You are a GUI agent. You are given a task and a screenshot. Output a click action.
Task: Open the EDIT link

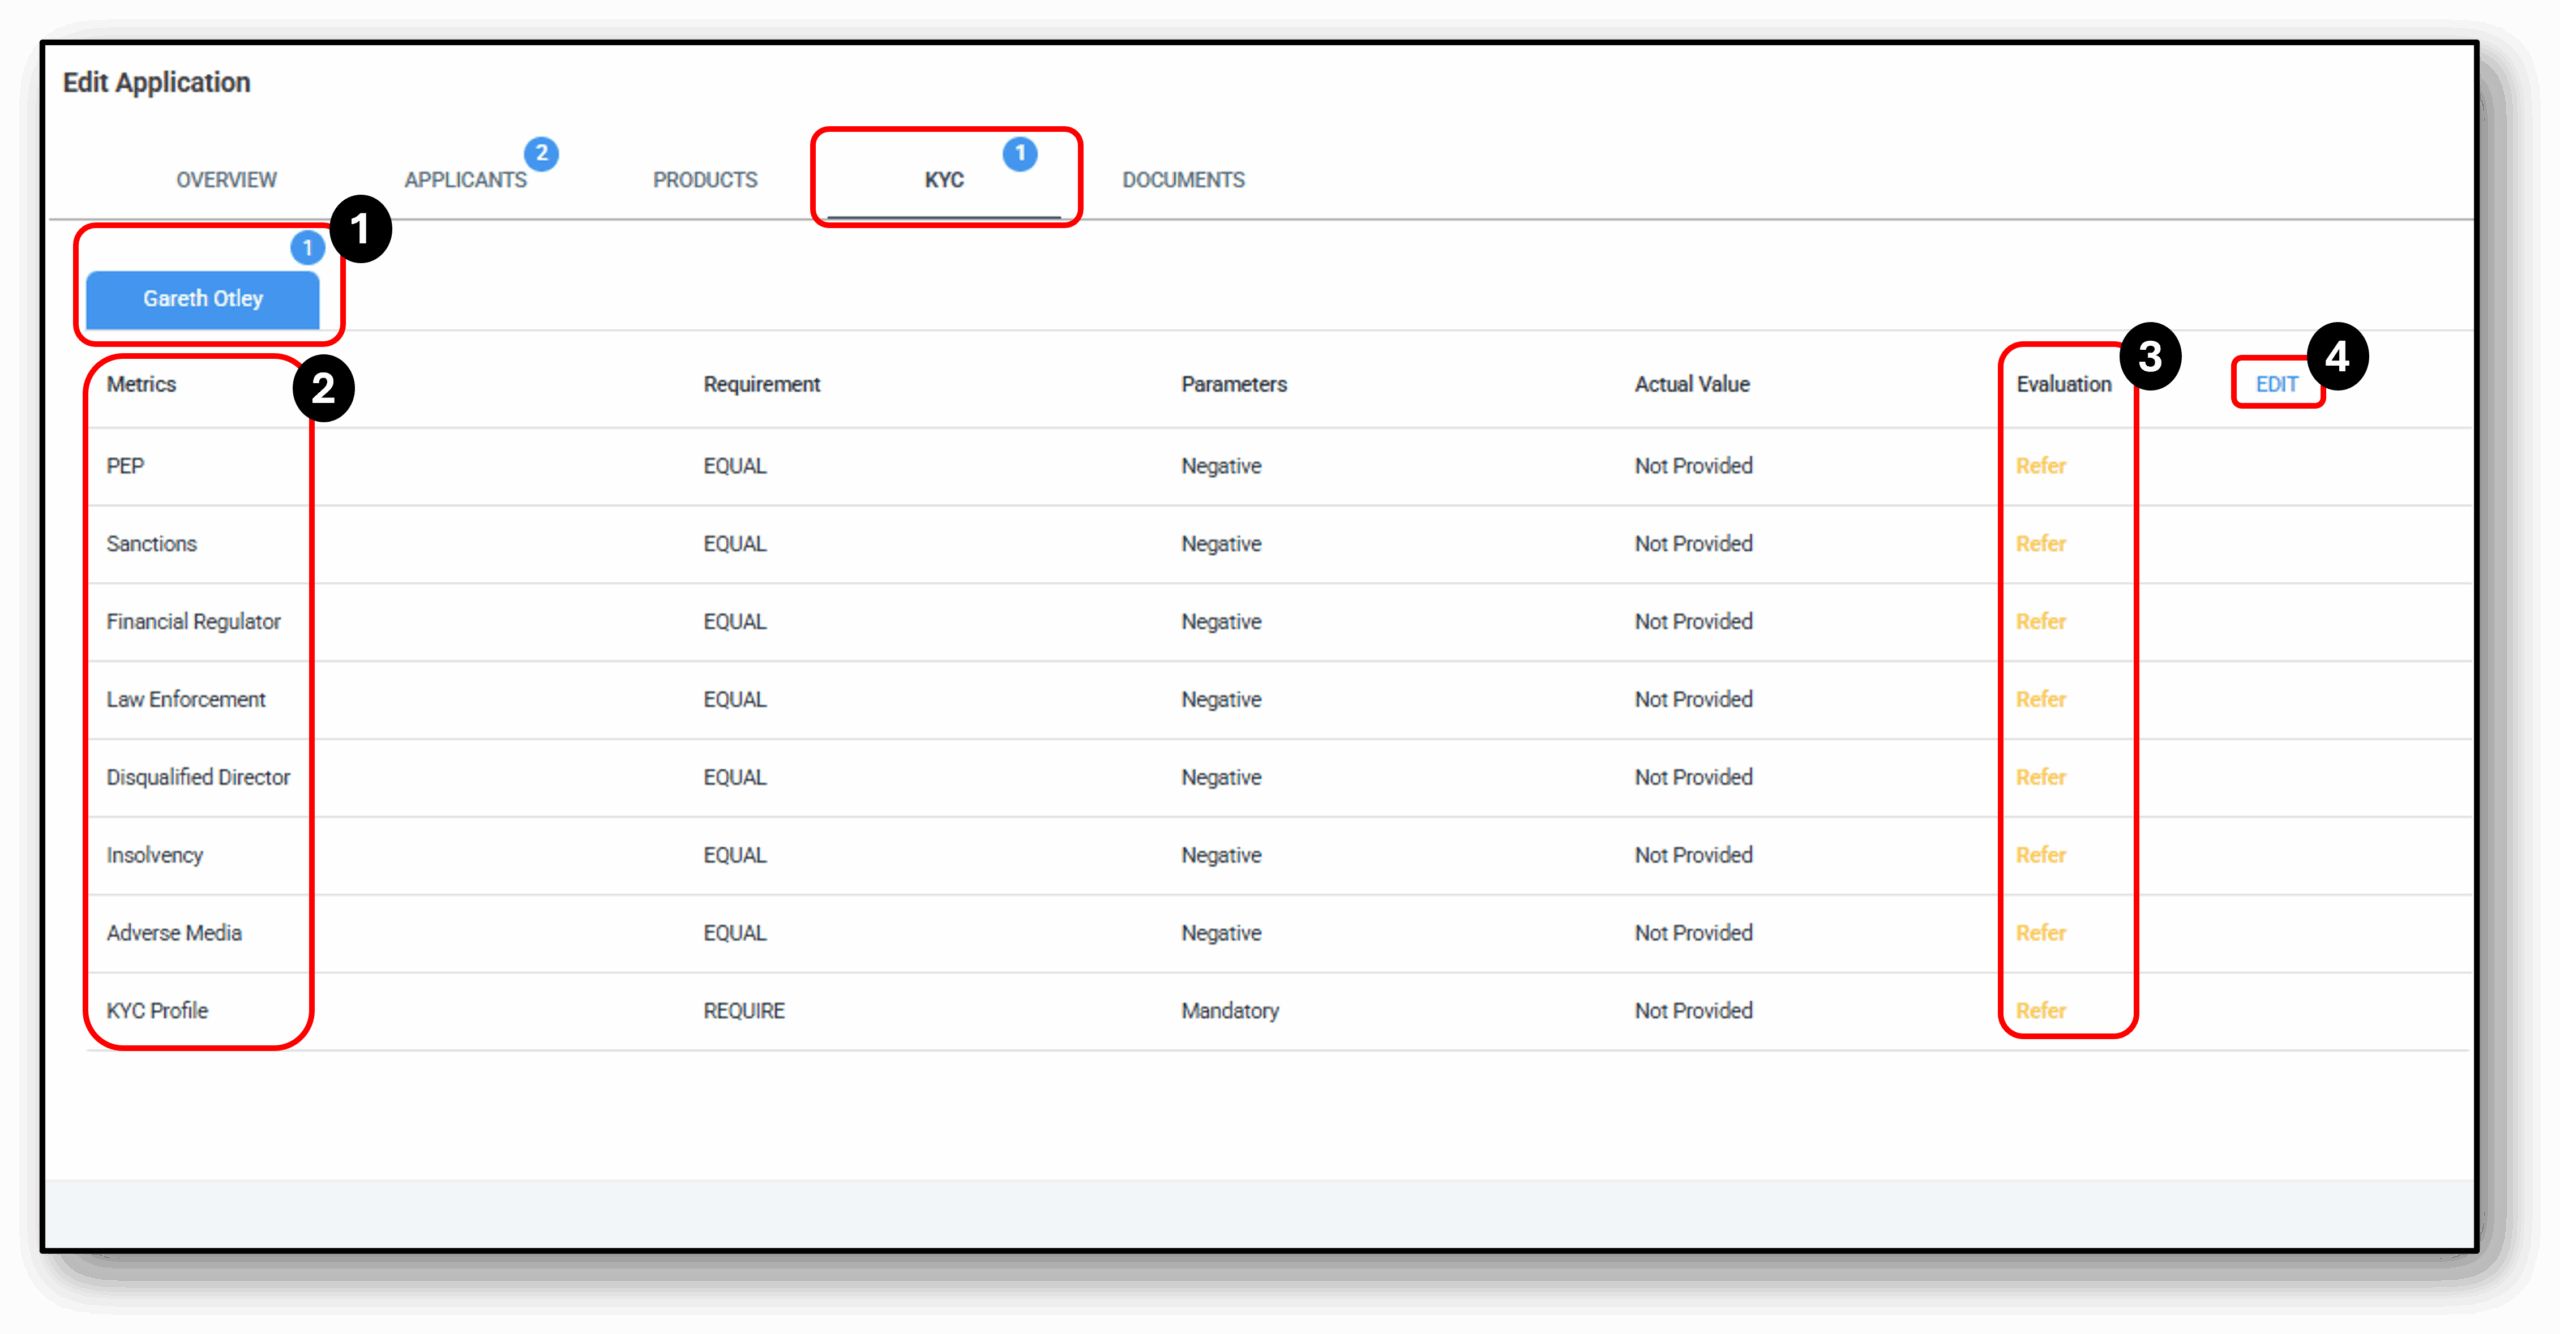[x=2277, y=383]
